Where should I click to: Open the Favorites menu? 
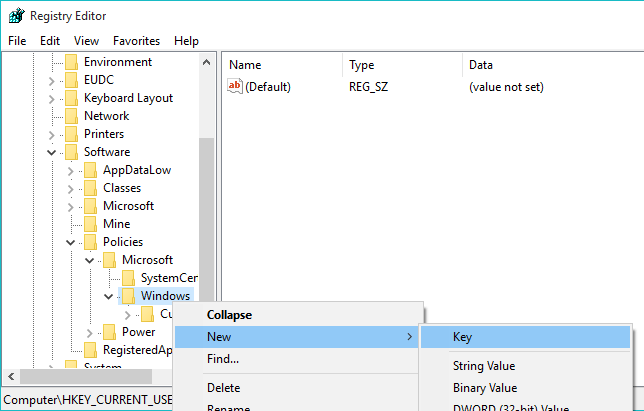pos(136,41)
